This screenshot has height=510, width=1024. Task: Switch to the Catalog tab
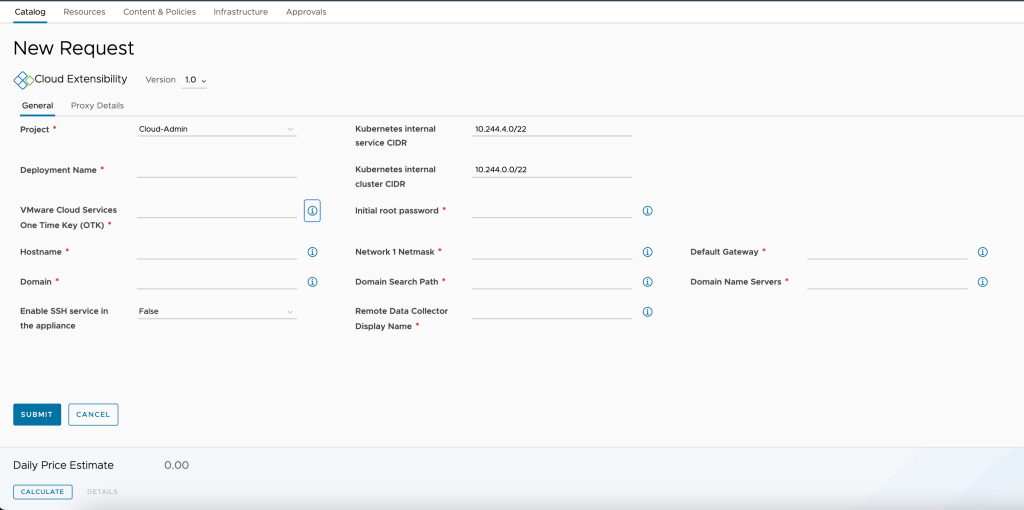pyautogui.click(x=30, y=12)
